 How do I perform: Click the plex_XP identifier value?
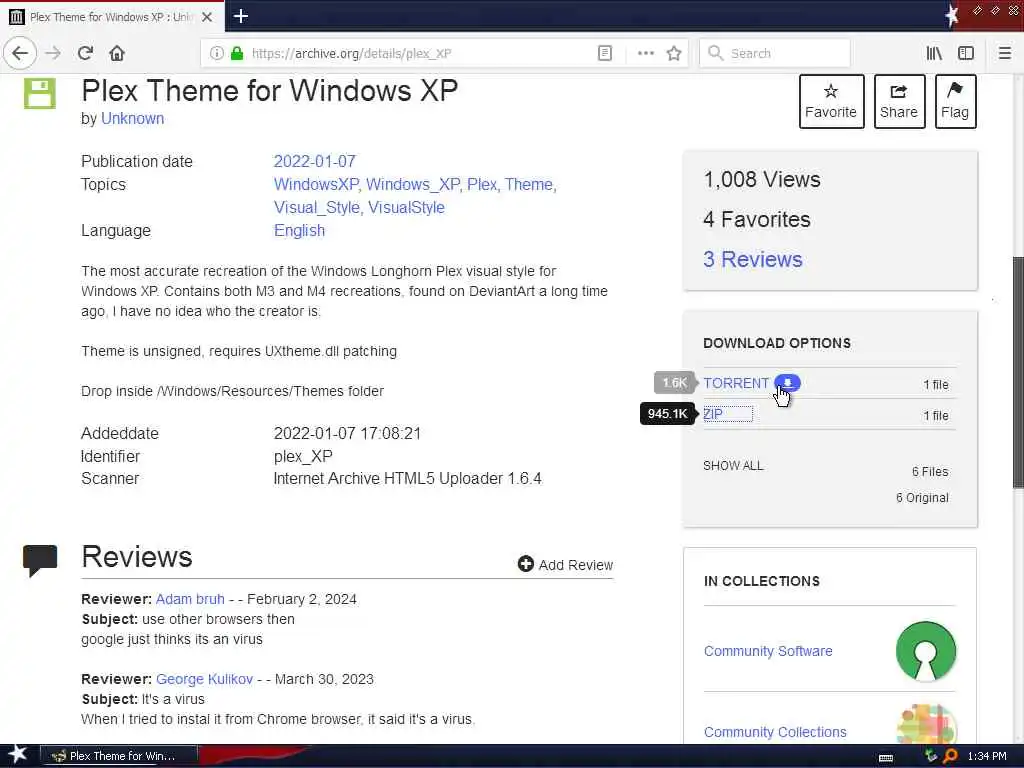[x=303, y=456]
